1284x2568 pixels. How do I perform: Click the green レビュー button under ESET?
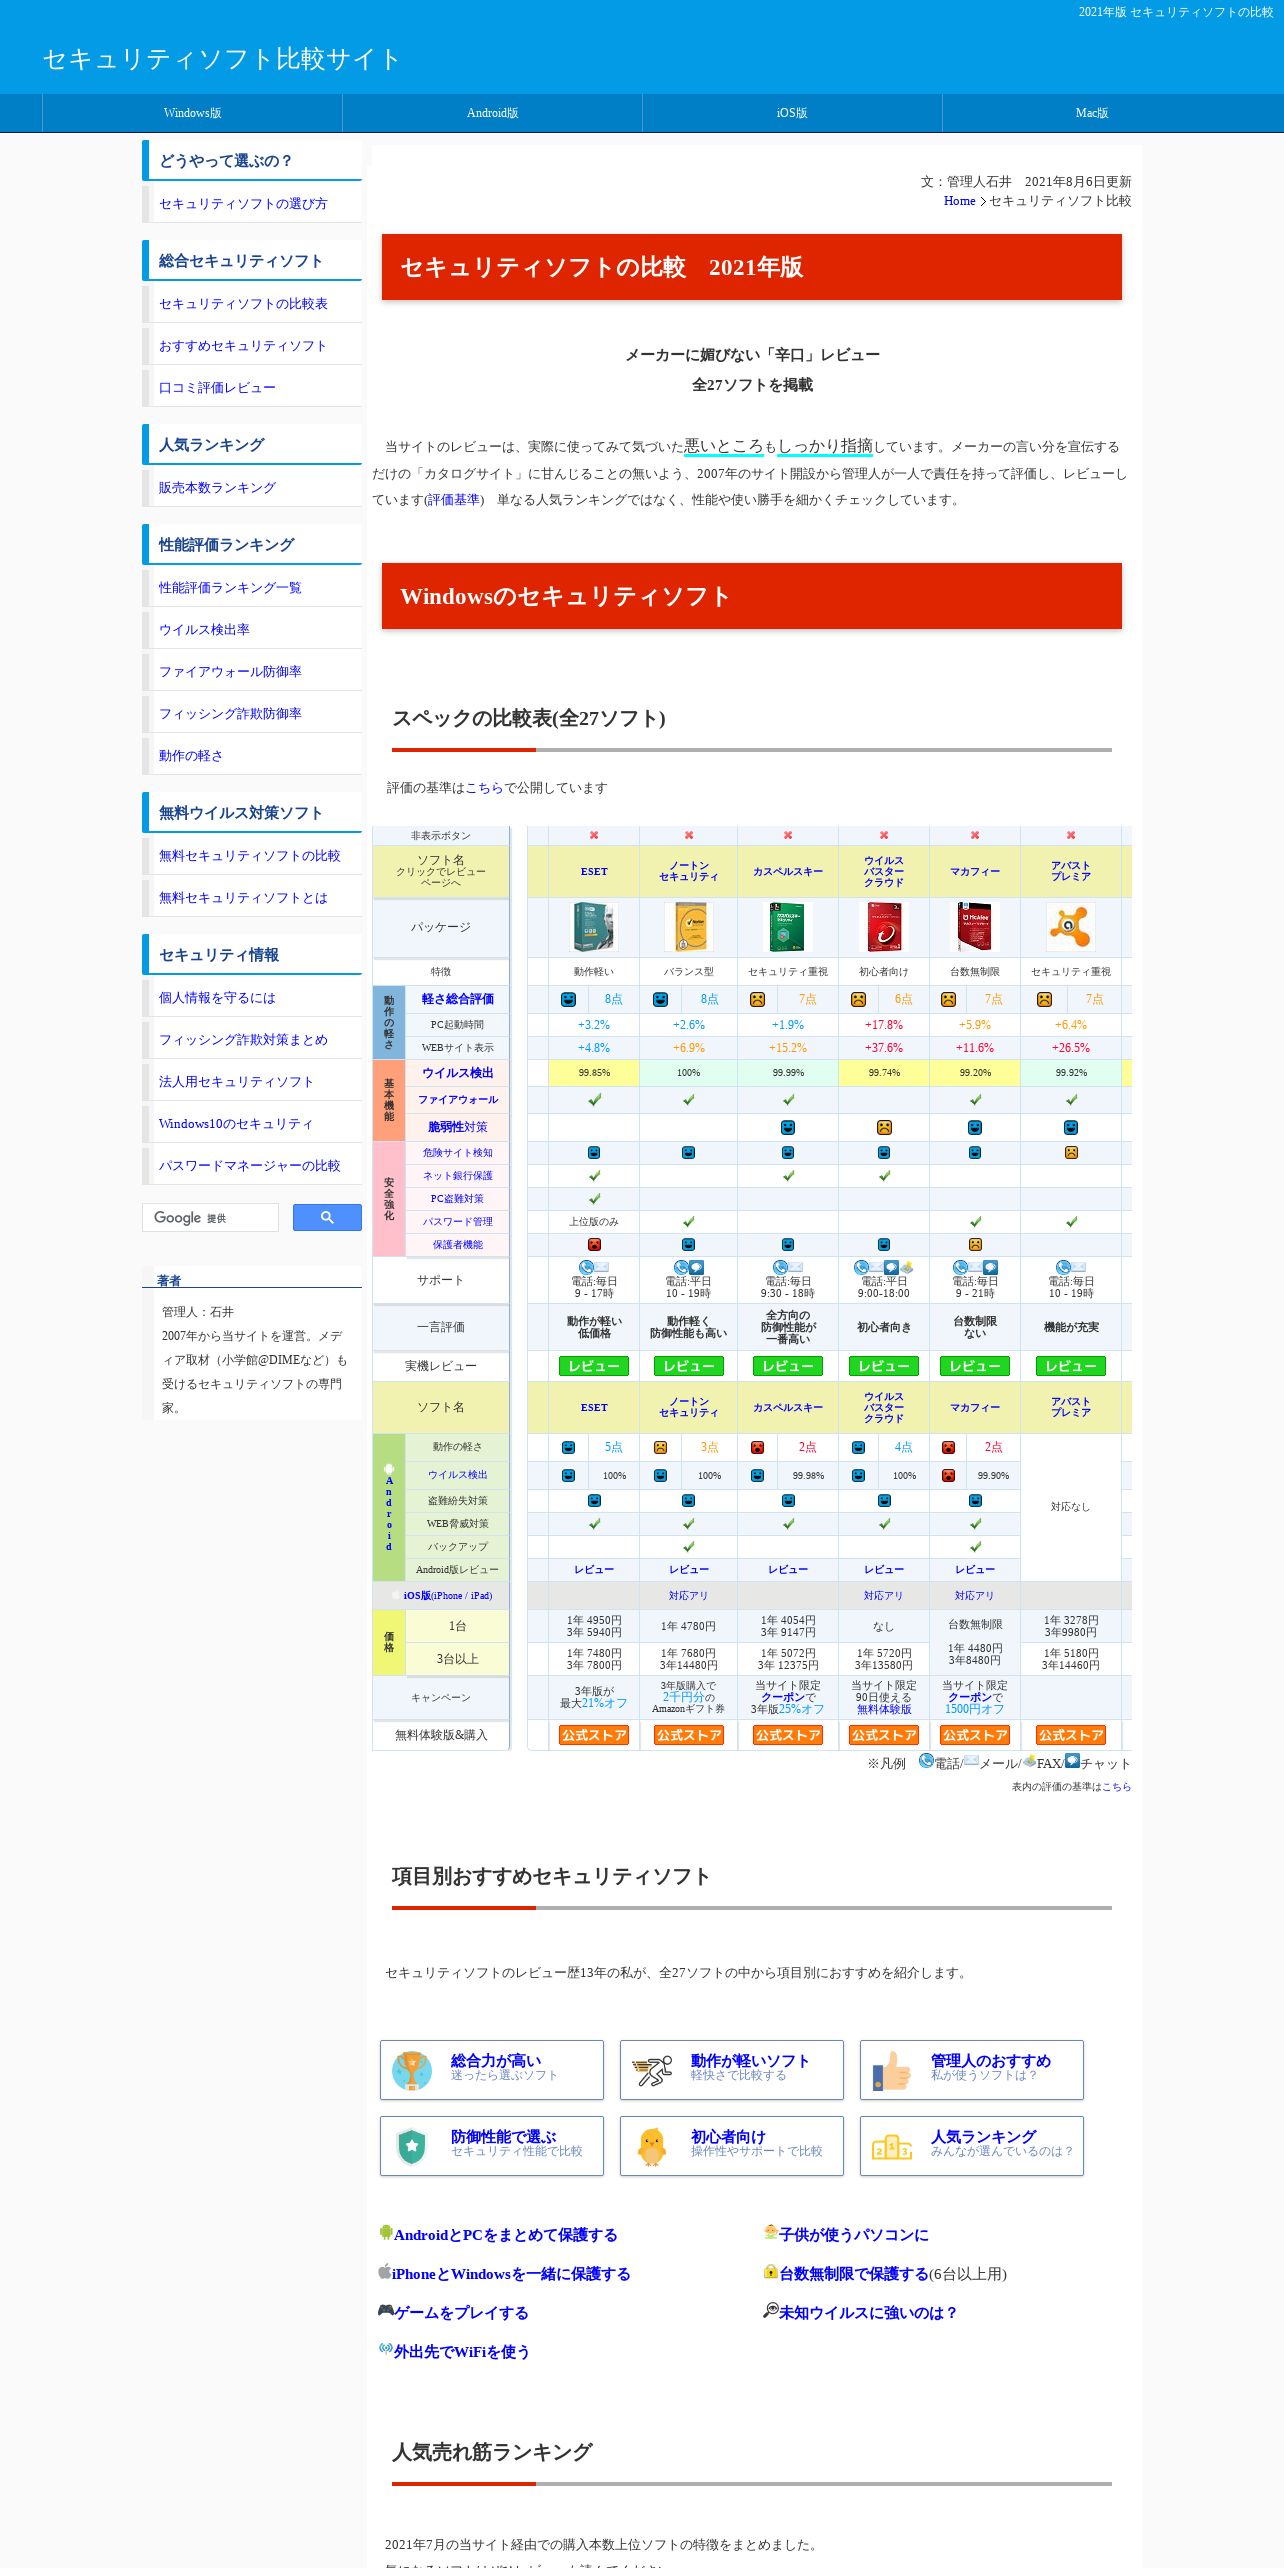[594, 1366]
